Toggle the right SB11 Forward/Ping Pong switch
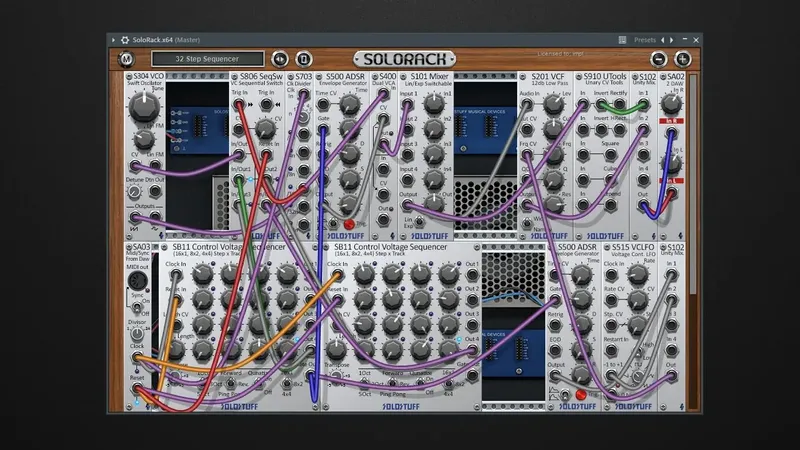This screenshot has width=800, height=450. 392,382
